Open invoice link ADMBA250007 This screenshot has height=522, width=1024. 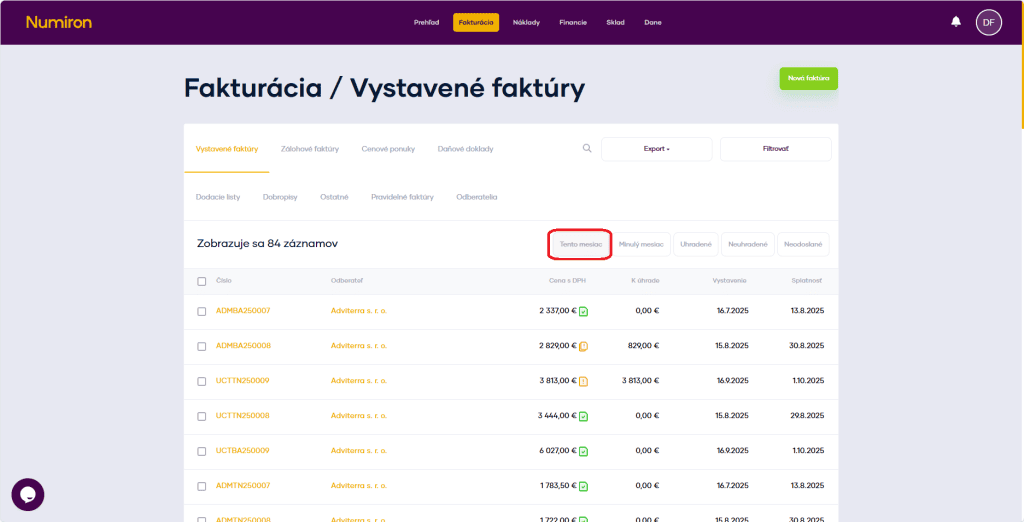(243, 311)
